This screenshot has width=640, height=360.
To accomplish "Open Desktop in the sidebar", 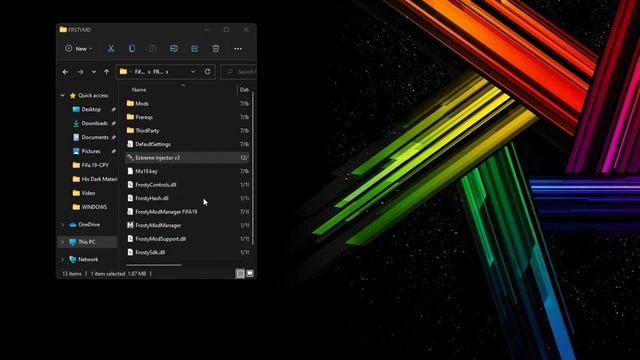I will (91, 109).
